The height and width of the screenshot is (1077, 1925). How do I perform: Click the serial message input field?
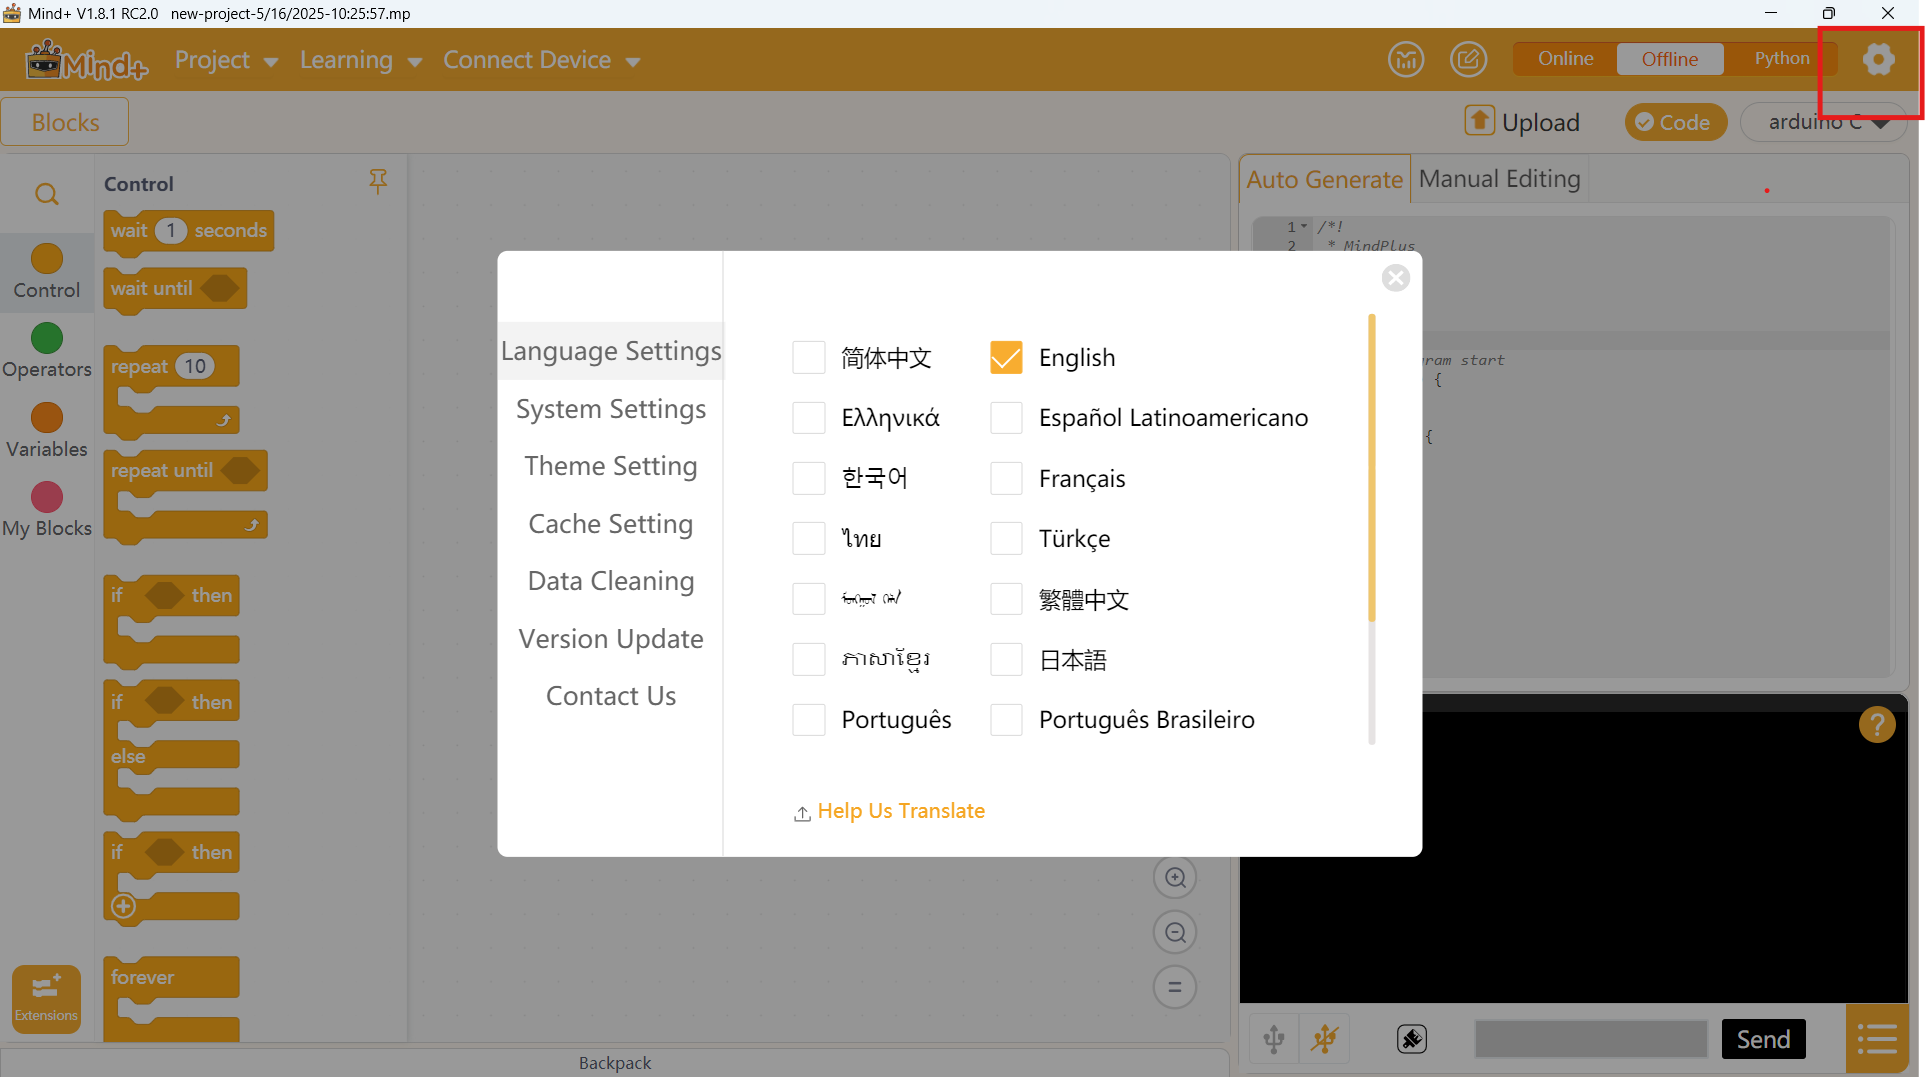tap(1591, 1040)
